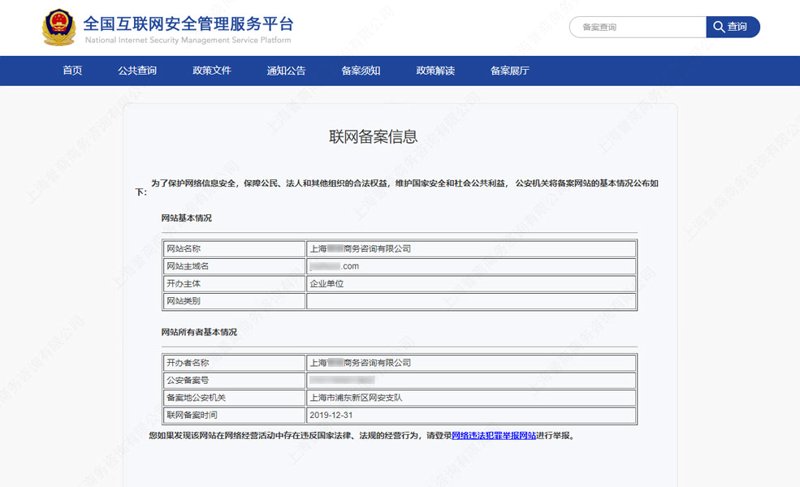Viewport: 800px width, 487px height.
Task: Click the 查询 search button
Action: [x=733, y=27]
